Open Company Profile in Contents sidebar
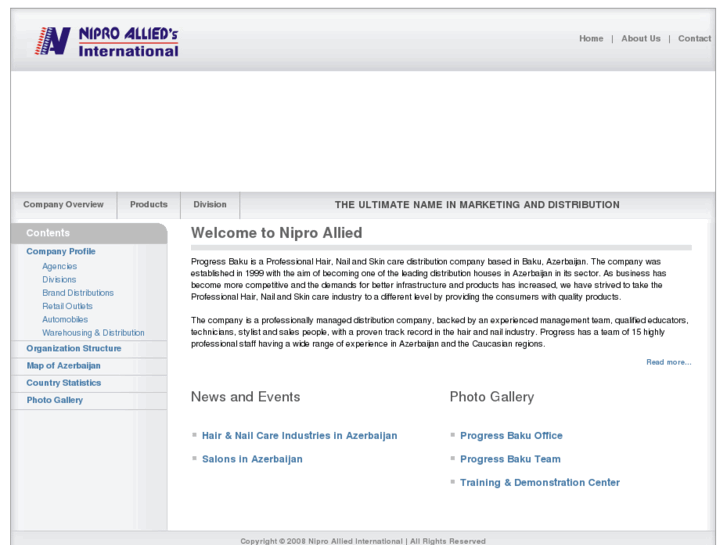727x545 pixels. [61, 251]
